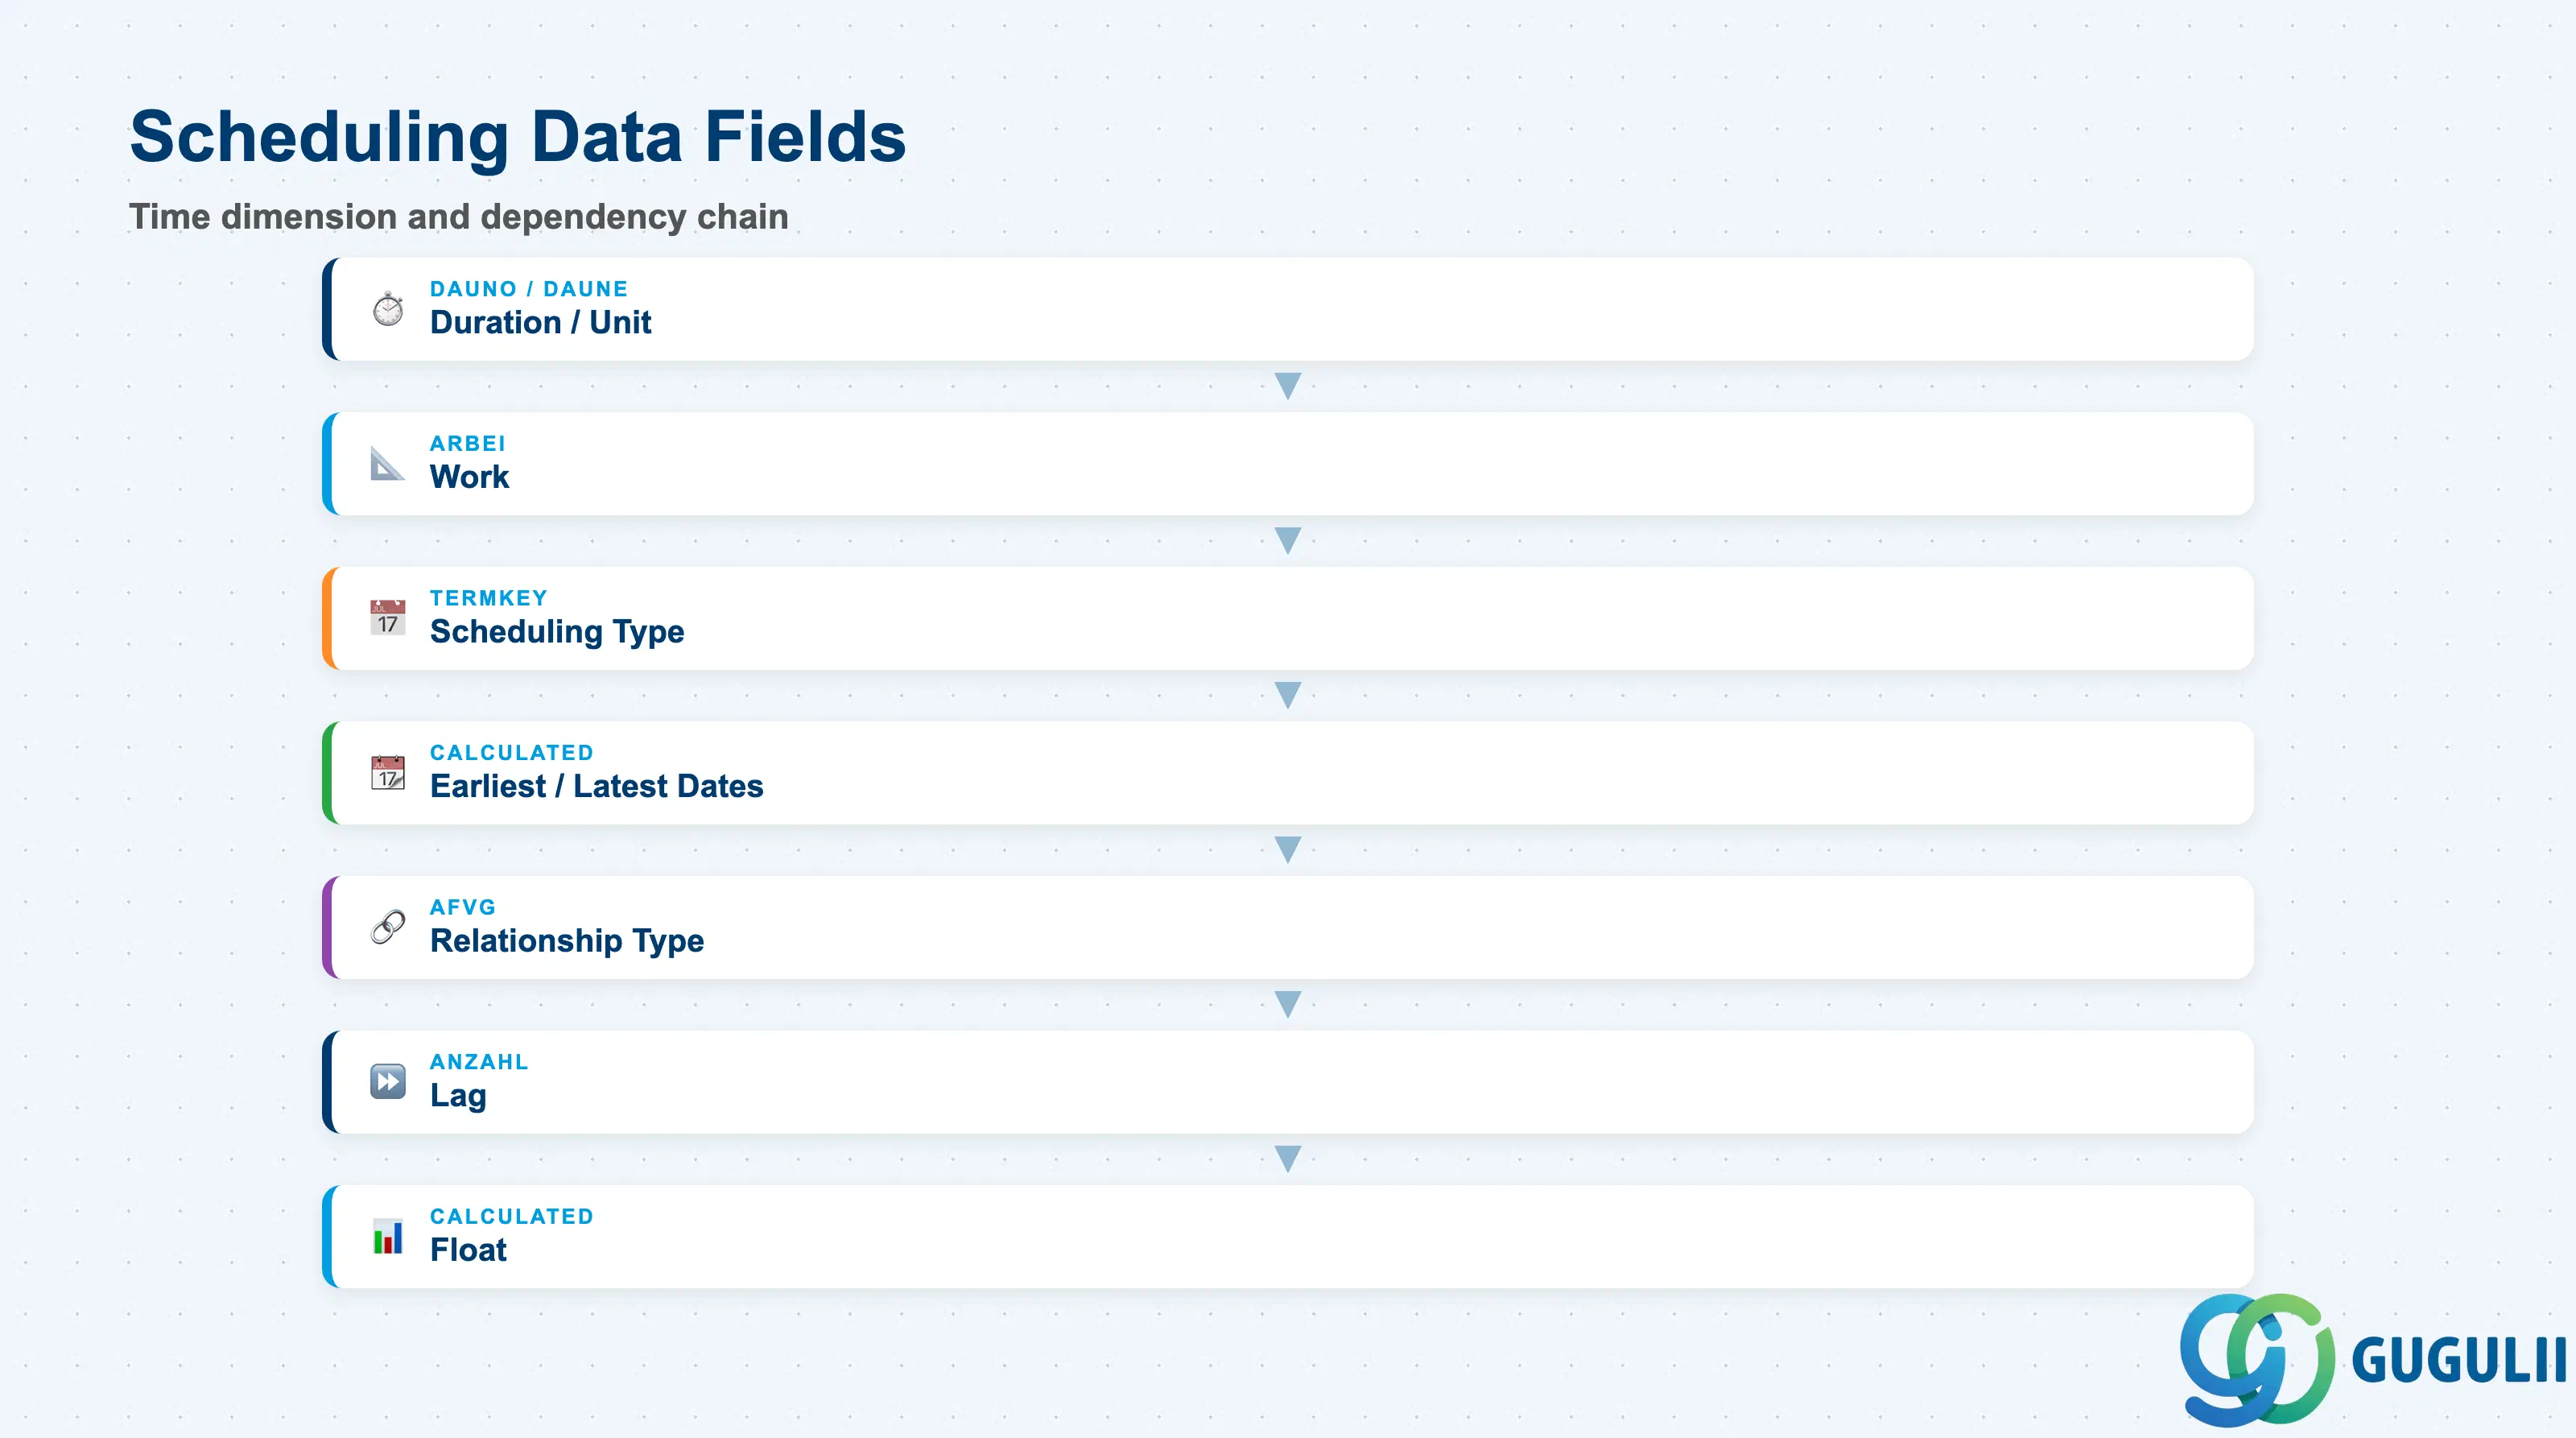Image resolution: width=2576 pixels, height=1438 pixels.
Task: Click the triangular ruler icon beside Work
Action: pyautogui.click(x=388, y=463)
